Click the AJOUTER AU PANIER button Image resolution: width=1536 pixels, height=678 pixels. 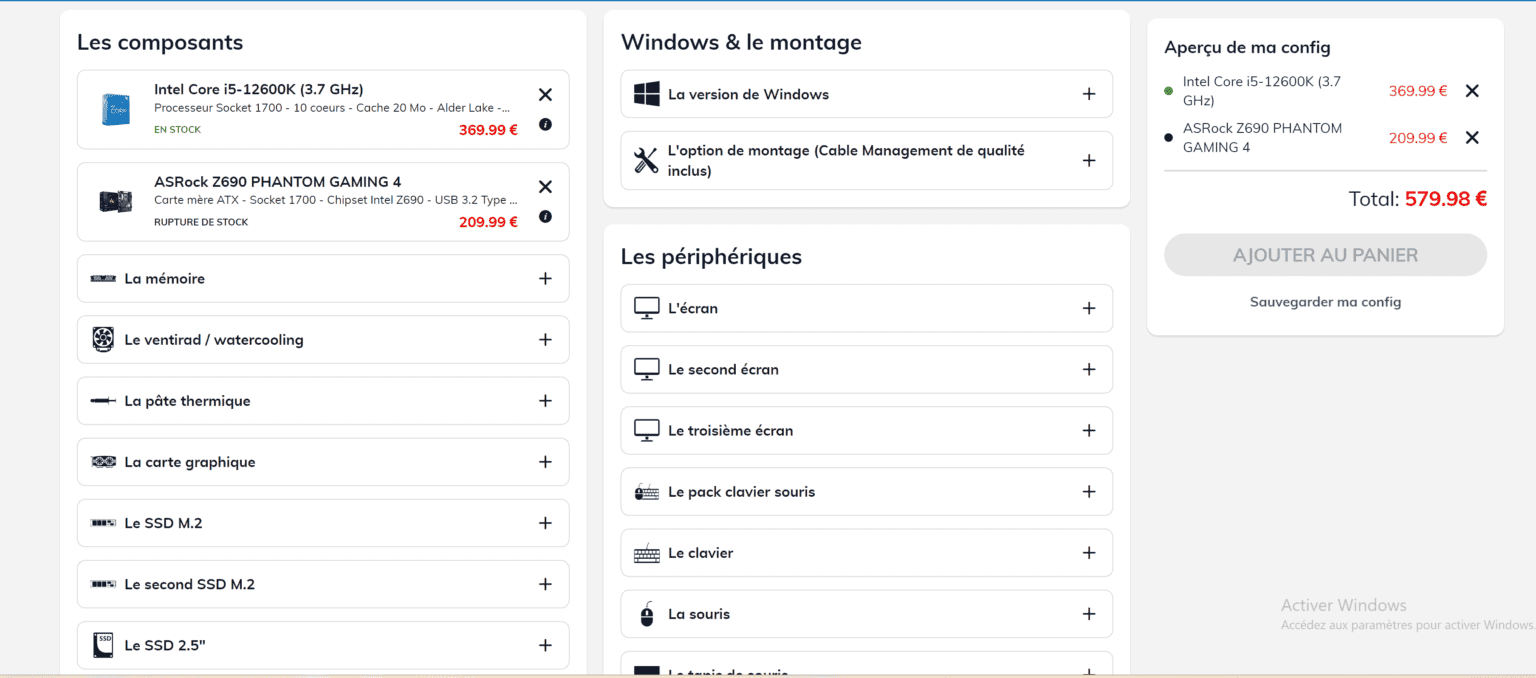click(1325, 255)
